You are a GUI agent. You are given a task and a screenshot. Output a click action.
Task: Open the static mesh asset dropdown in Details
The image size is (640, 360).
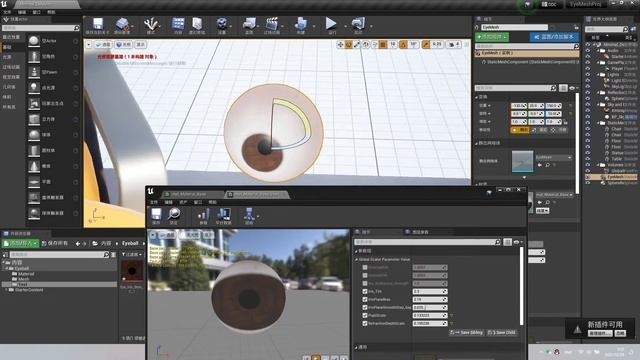pos(553,157)
